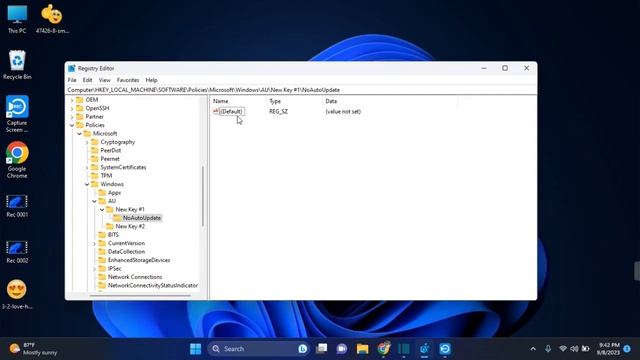This screenshot has height=360, width=640.
Task: Open Rec 0002 video file
Action: tap(17, 252)
